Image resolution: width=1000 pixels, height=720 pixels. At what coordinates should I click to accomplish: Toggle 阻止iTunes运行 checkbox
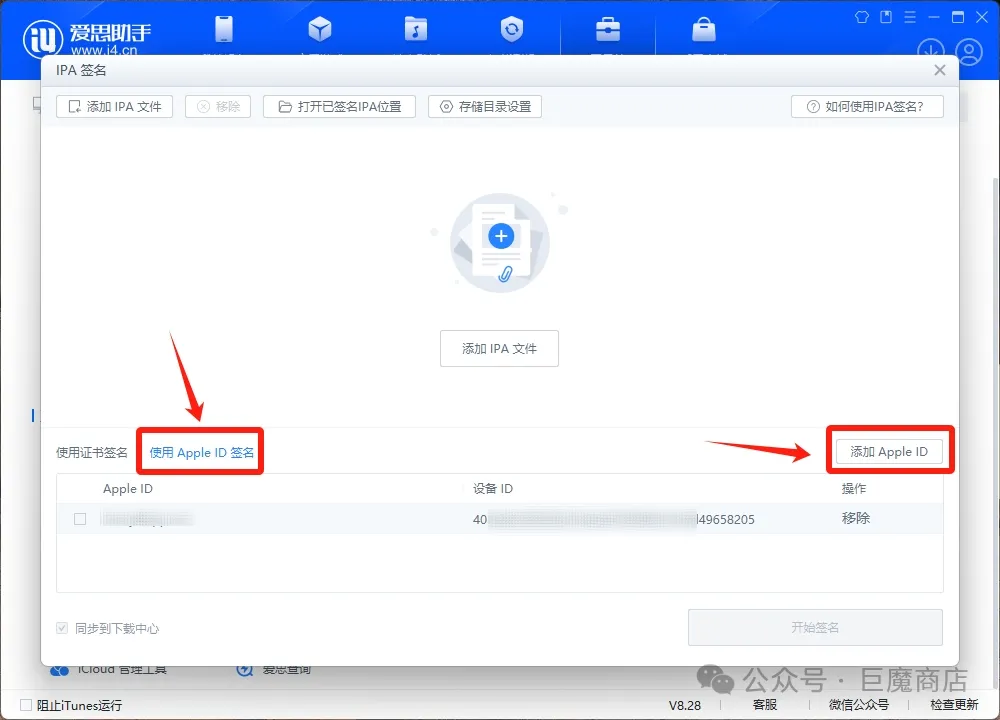point(26,705)
